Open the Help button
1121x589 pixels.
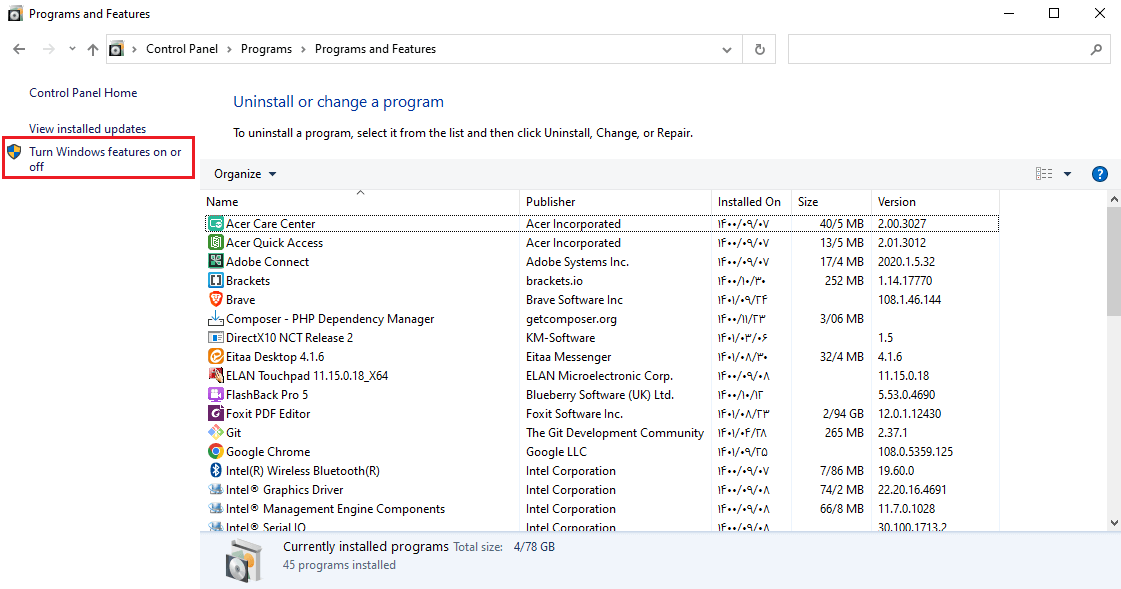[x=1100, y=174]
